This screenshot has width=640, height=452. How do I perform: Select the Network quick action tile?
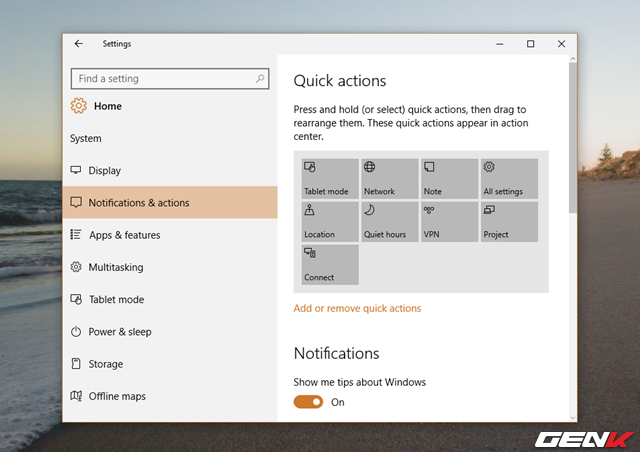coord(390,179)
